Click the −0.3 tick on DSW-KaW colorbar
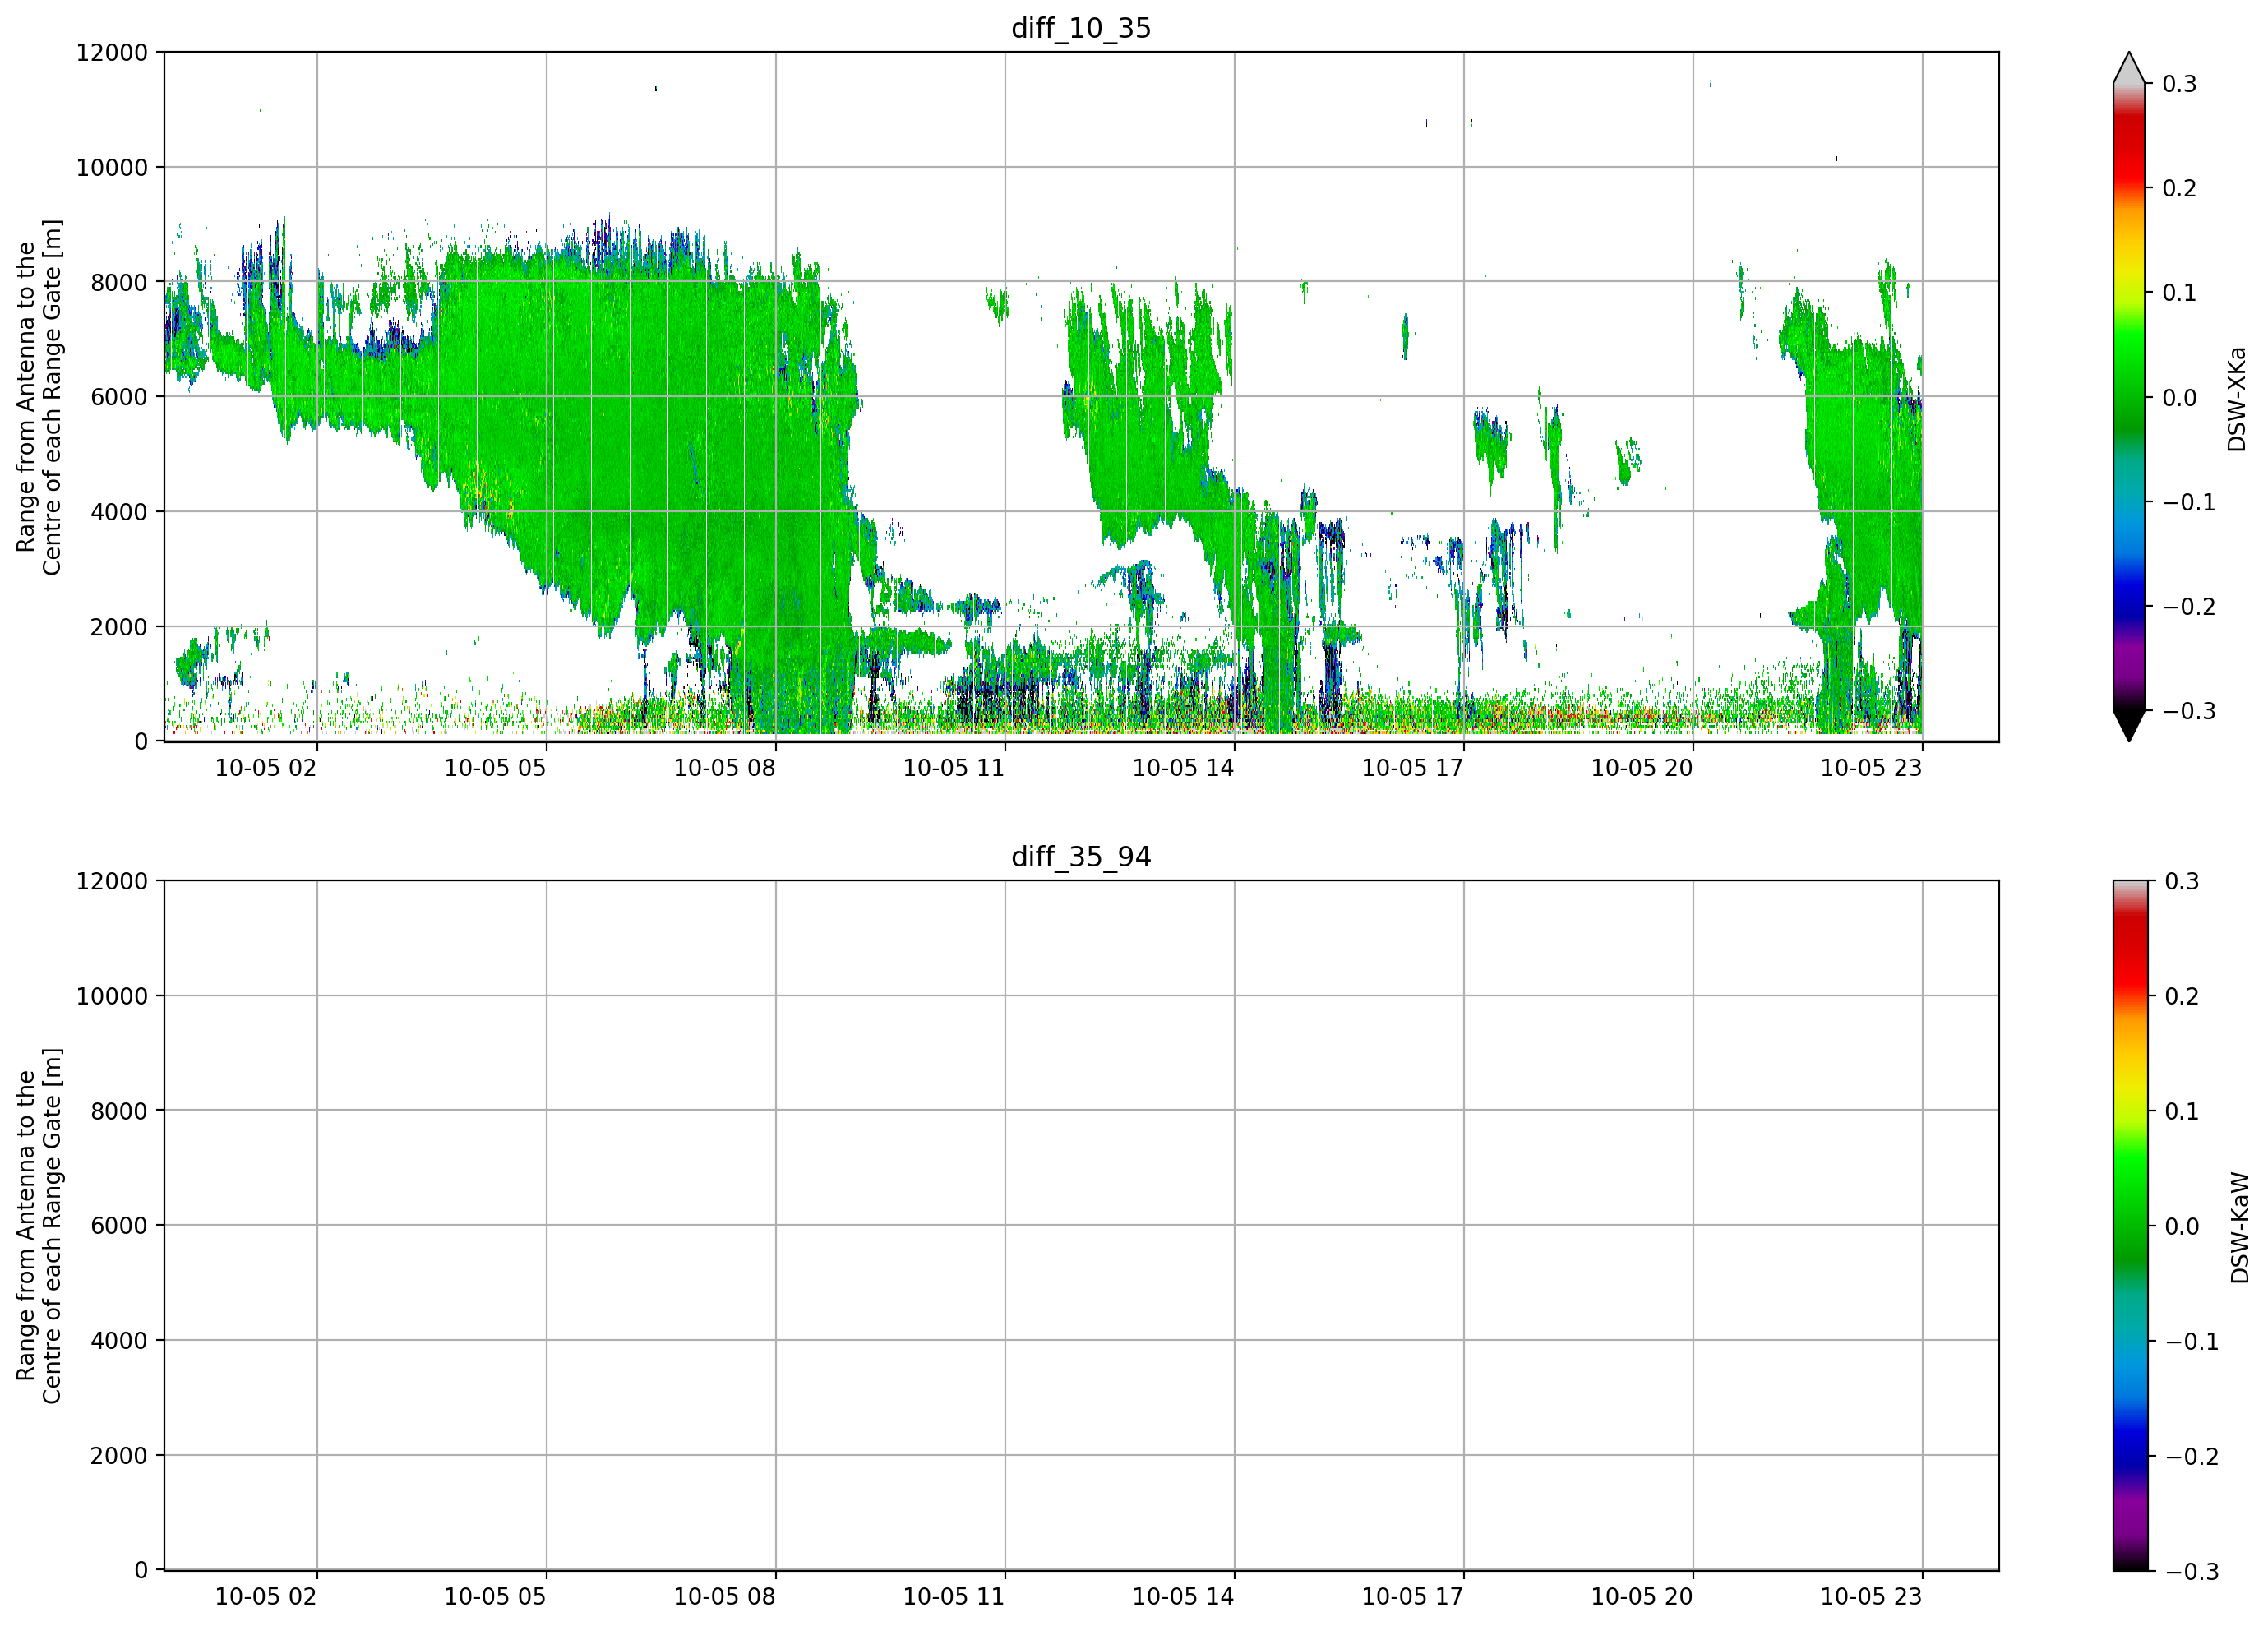The height and width of the screenshot is (1626, 2268). 2191,1571
